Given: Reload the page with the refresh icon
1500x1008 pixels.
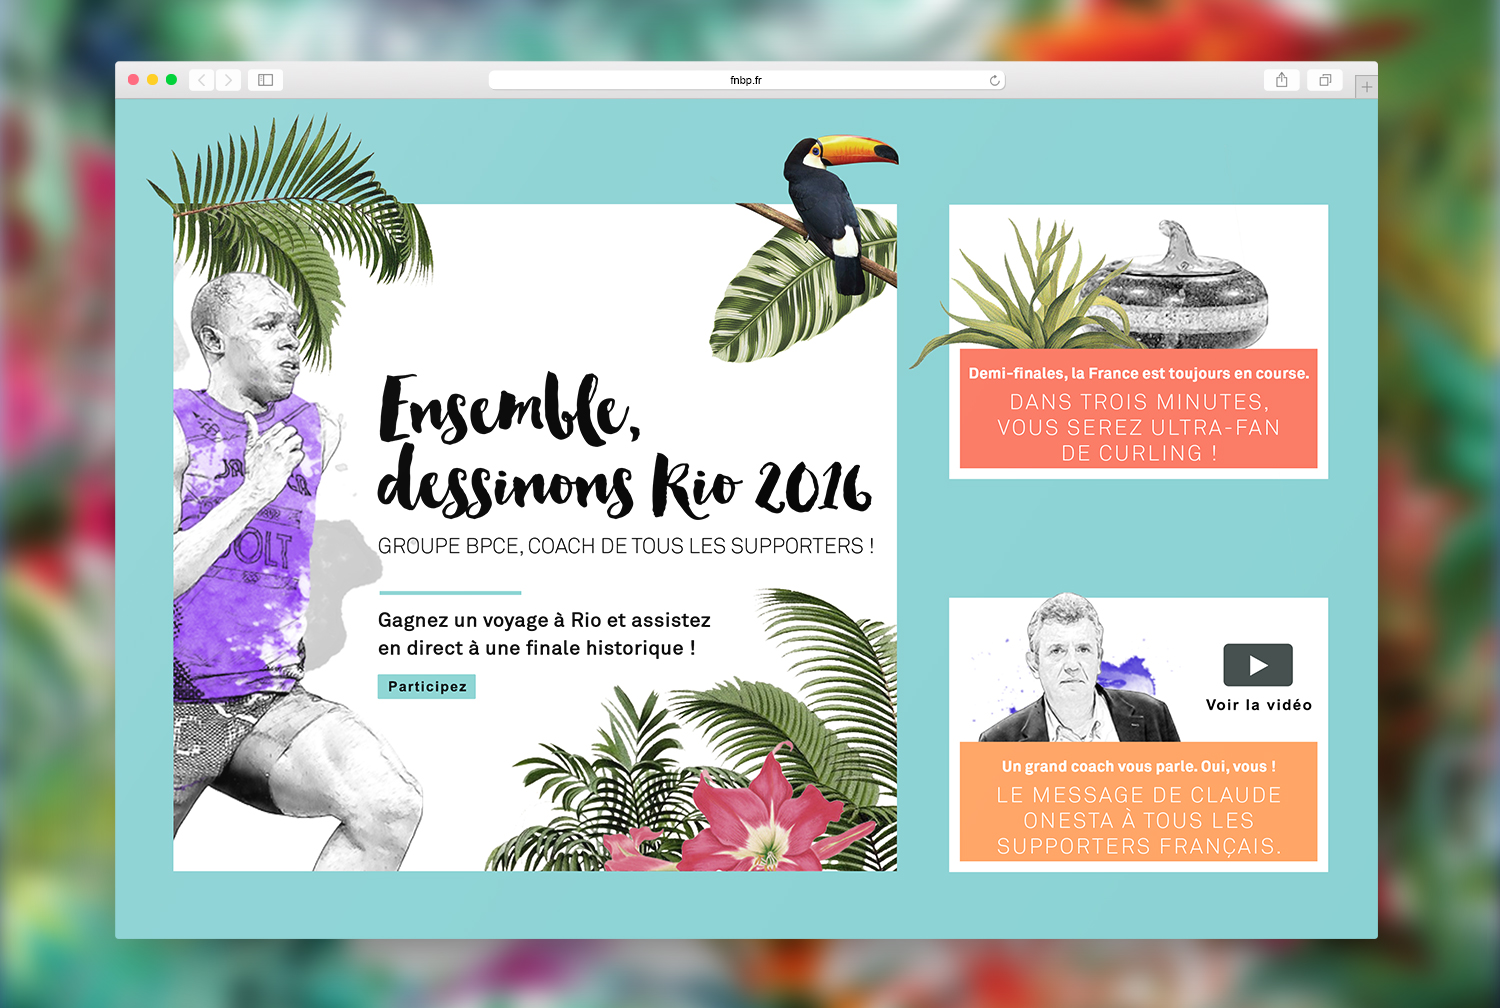Looking at the screenshot, I should (994, 81).
